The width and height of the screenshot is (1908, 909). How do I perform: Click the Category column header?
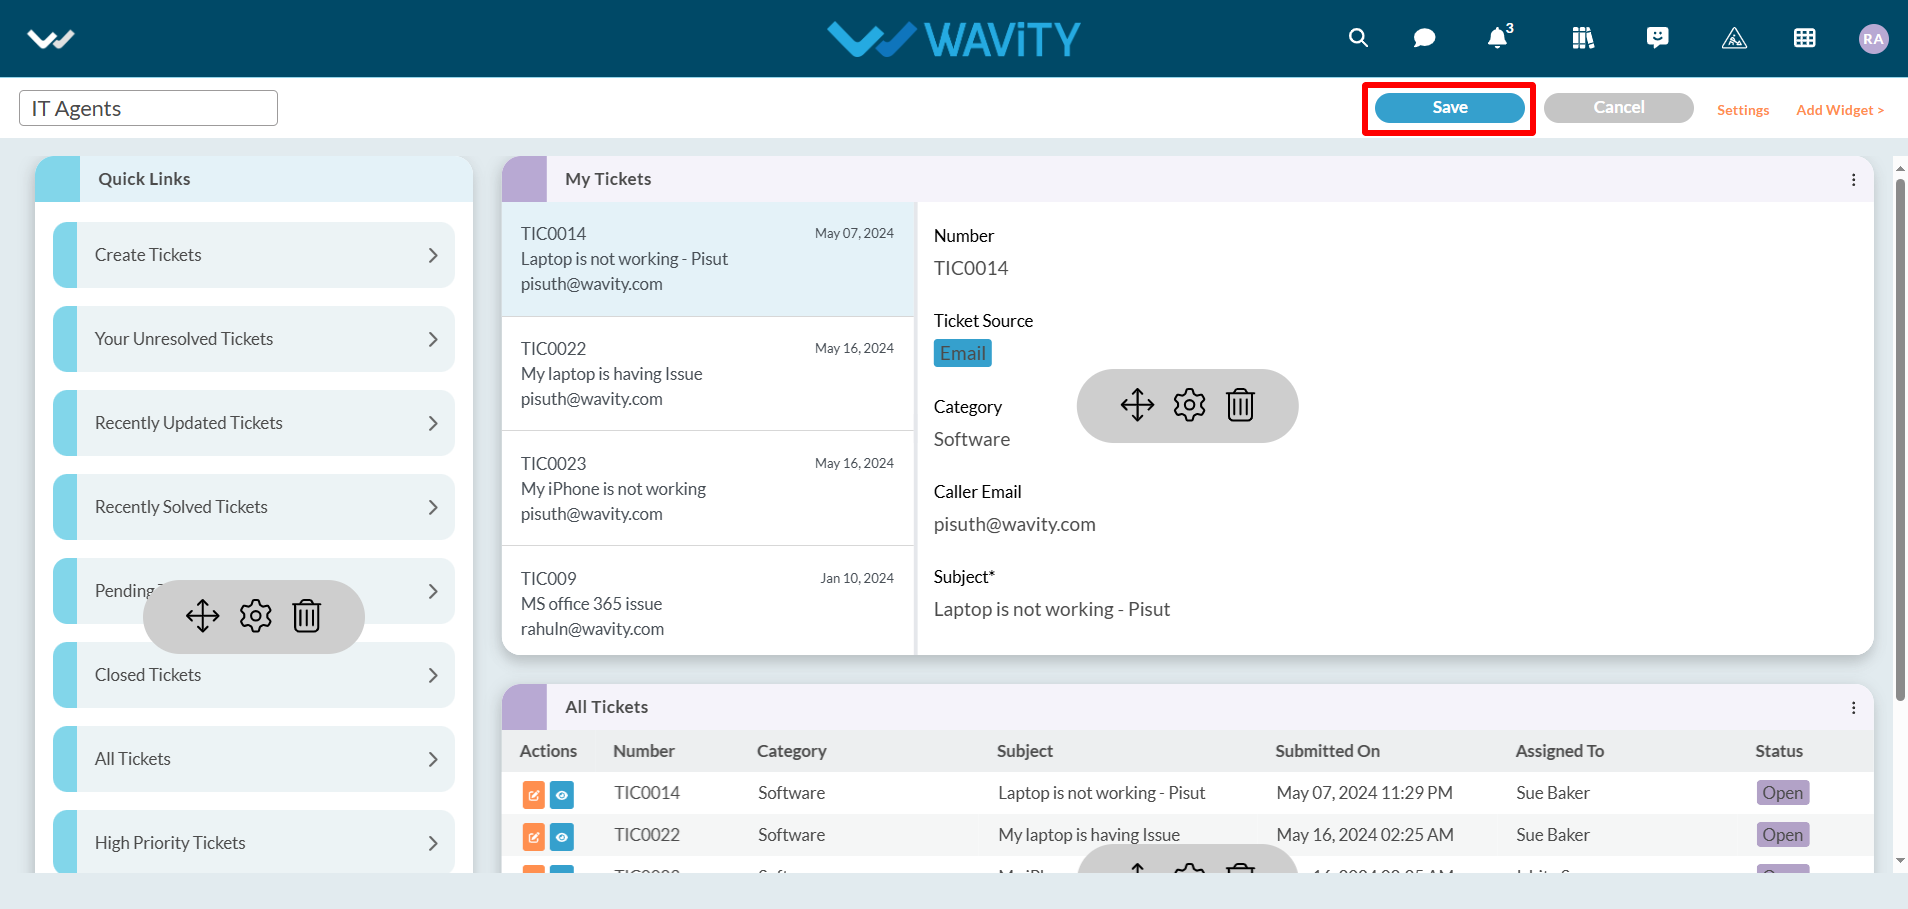(791, 751)
